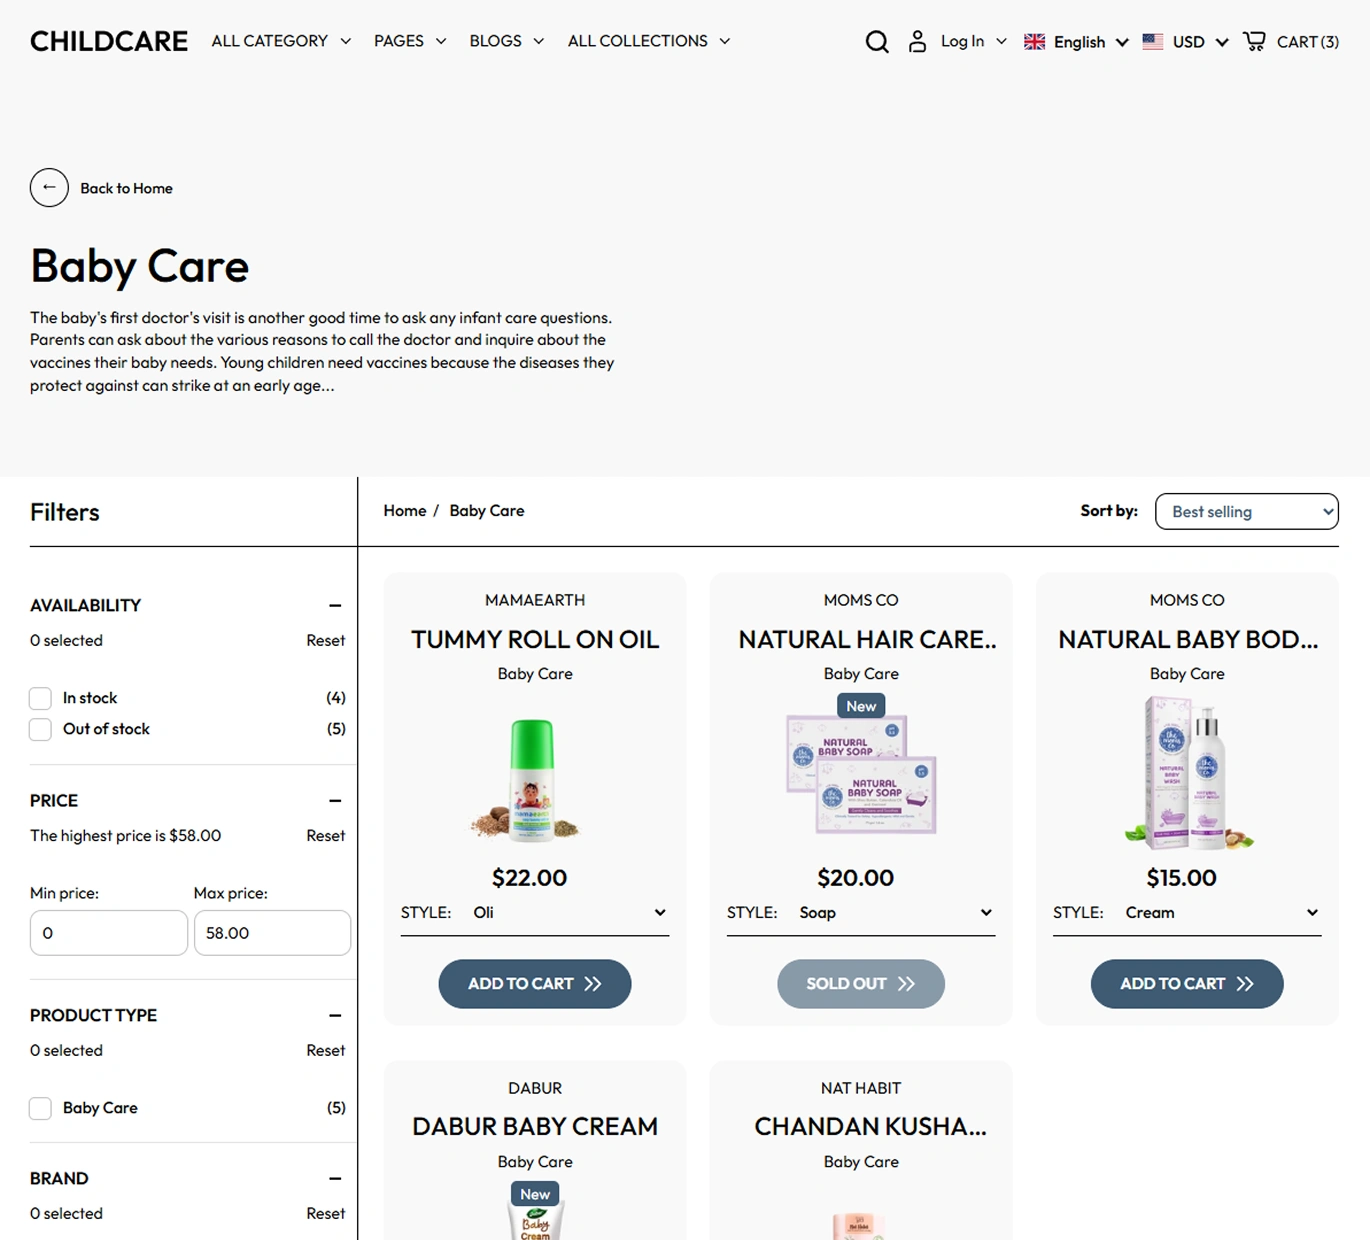Click the $20.00 price text

tap(855, 878)
